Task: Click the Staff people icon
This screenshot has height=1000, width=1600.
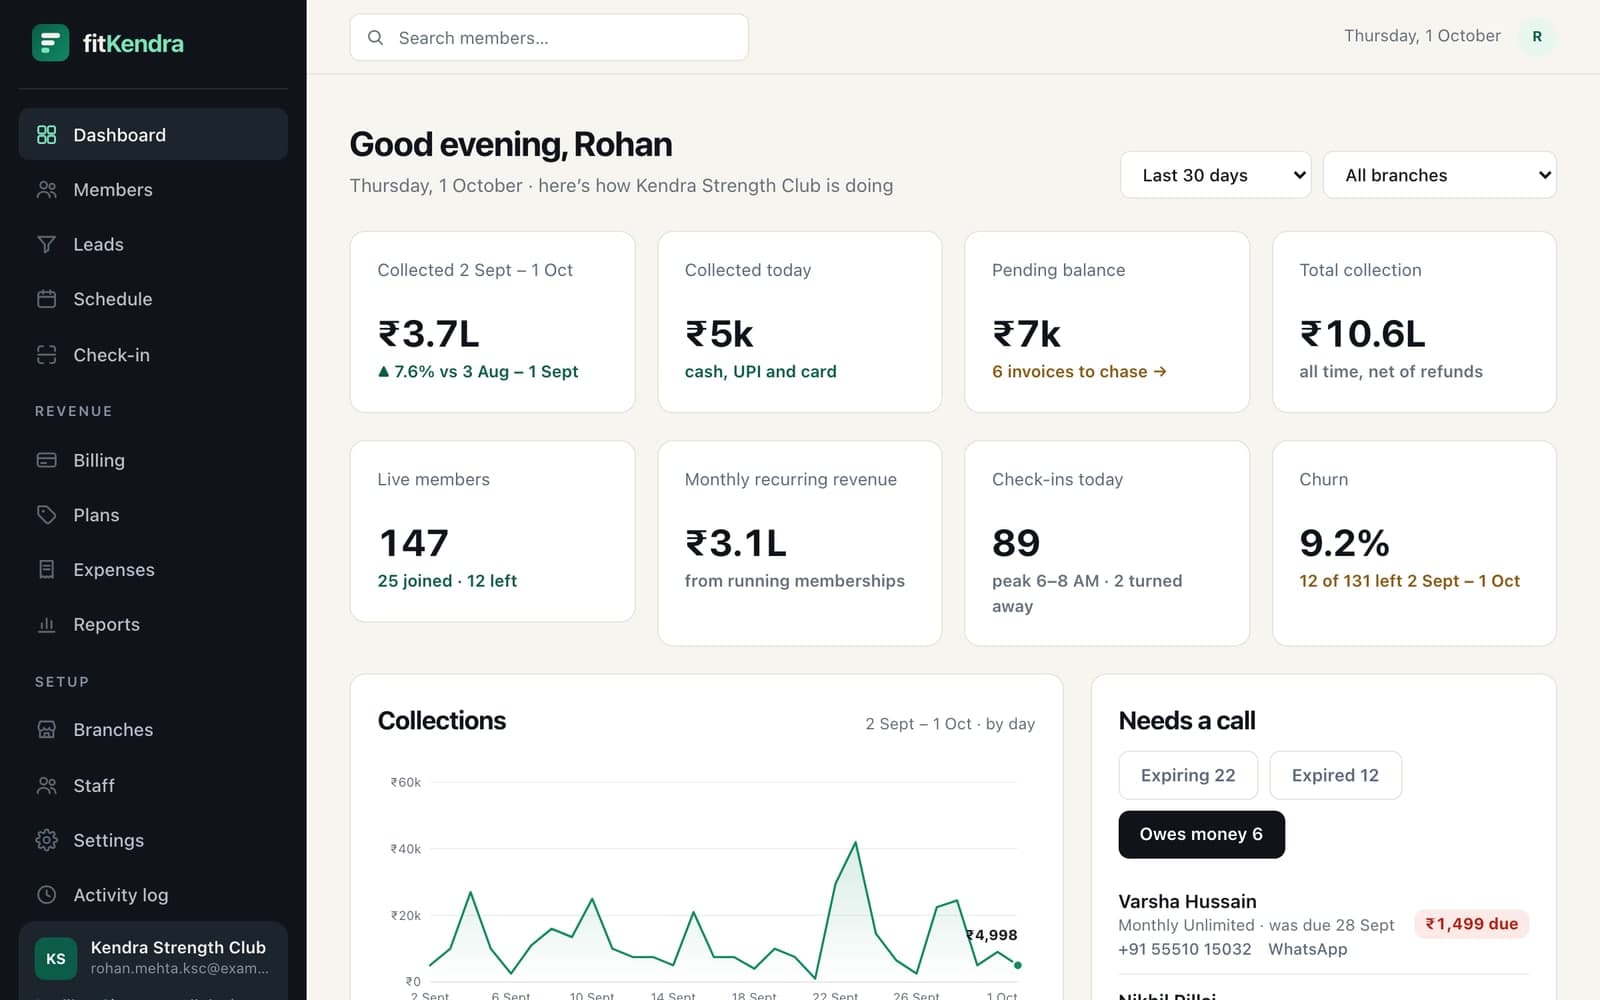Action: click(x=46, y=786)
